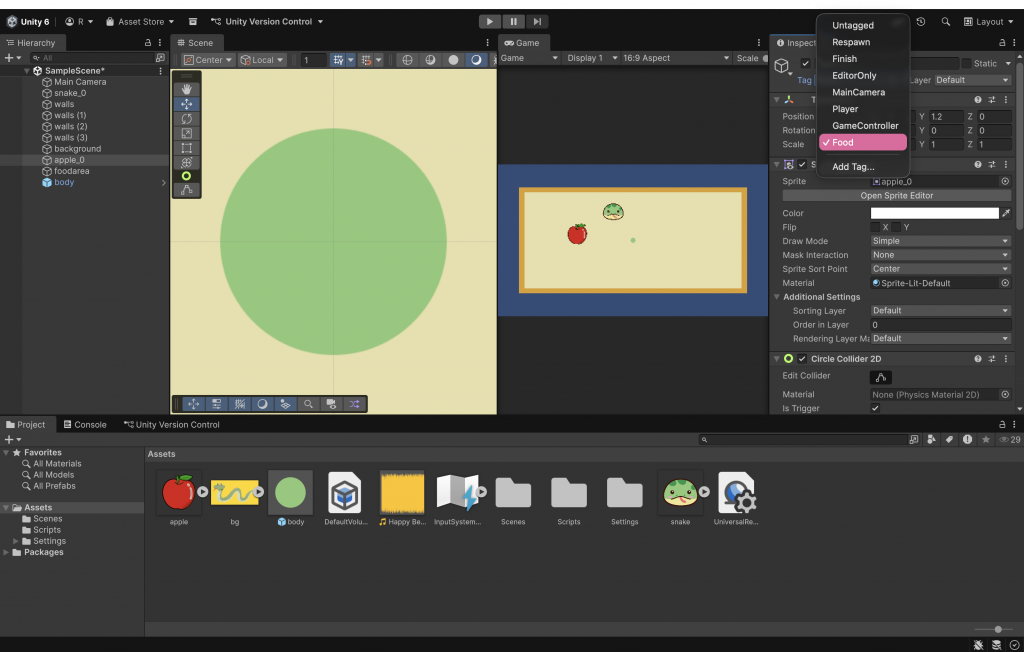Toggle the Static checkbox
Screen dimensions: 1024x652
[966, 64]
